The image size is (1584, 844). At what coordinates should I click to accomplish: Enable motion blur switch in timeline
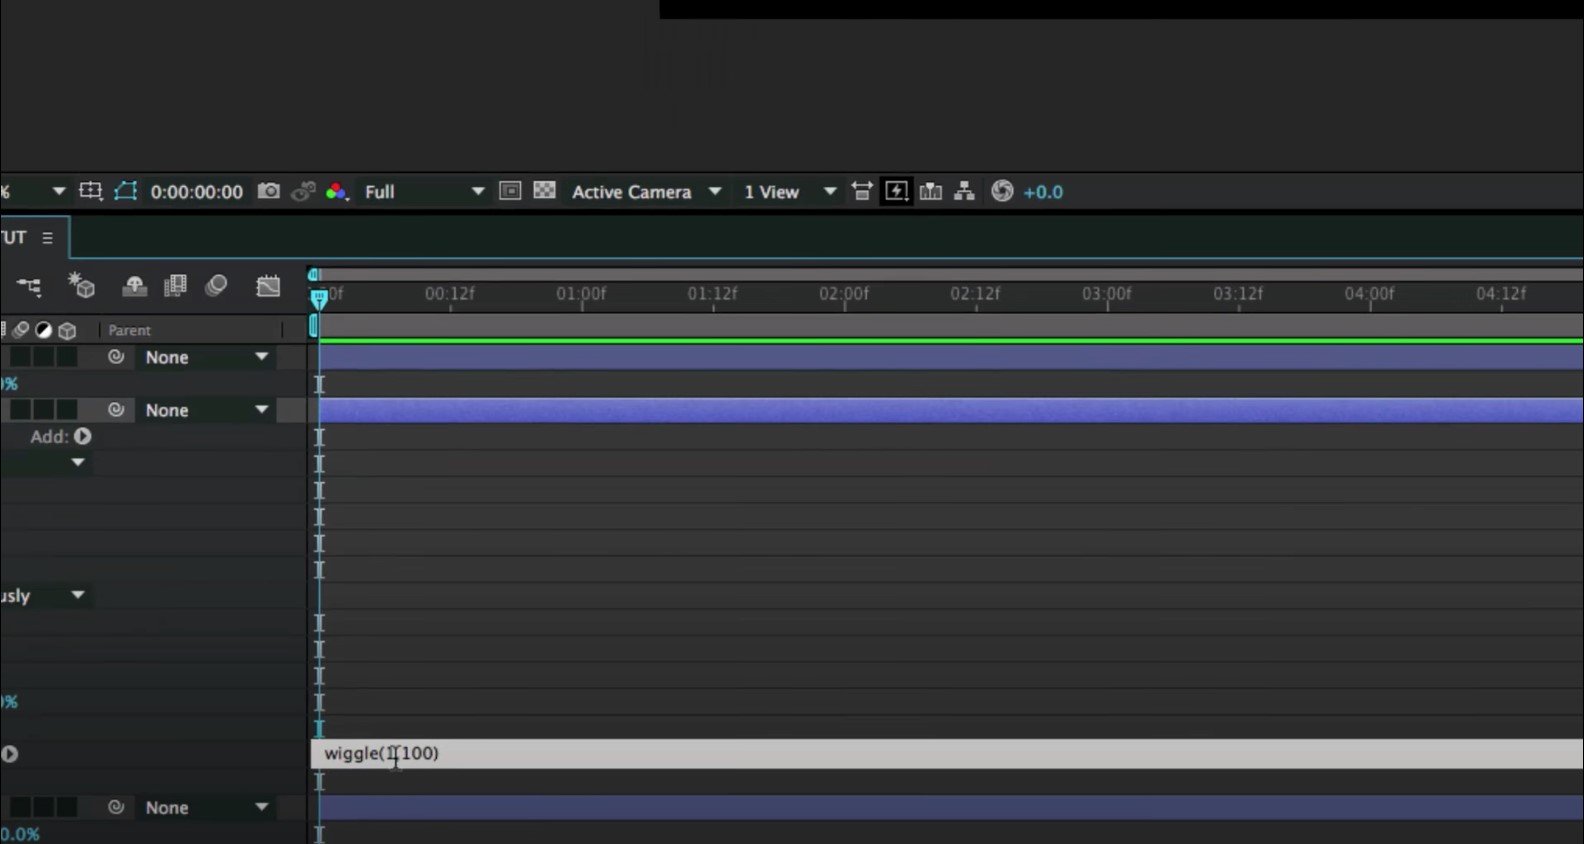click(x=216, y=286)
